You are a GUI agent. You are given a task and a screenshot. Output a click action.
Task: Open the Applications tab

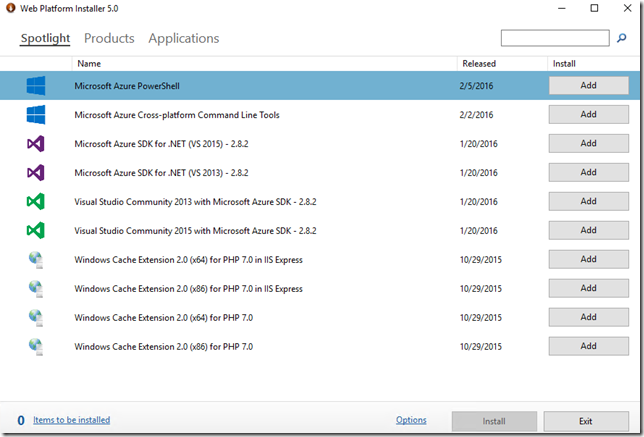coord(184,38)
